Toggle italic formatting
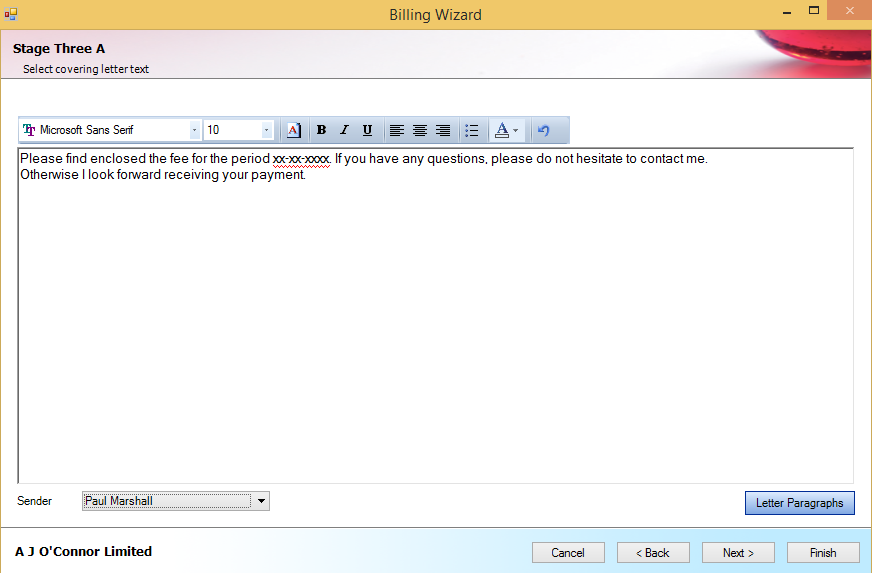Image resolution: width=872 pixels, height=573 pixels. 344,130
